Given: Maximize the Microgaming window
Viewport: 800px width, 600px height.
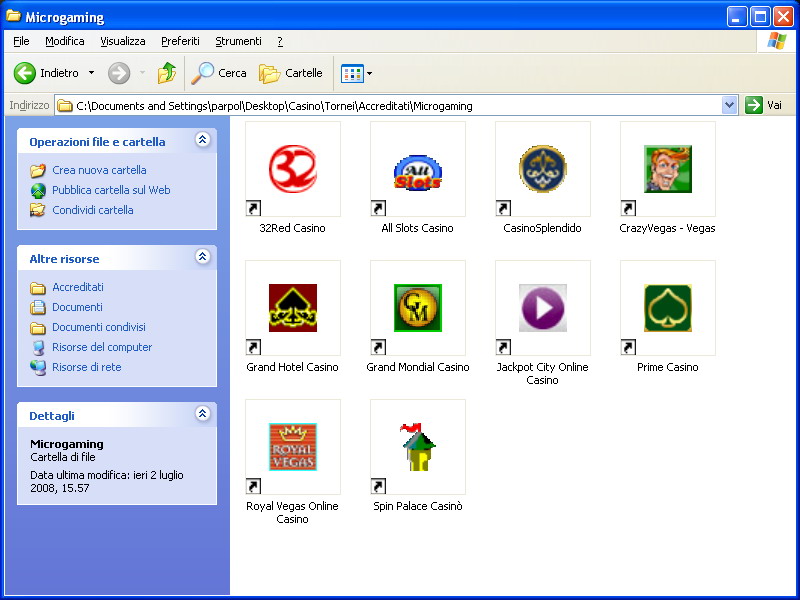Looking at the screenshot, I should (x=760, y=17).
